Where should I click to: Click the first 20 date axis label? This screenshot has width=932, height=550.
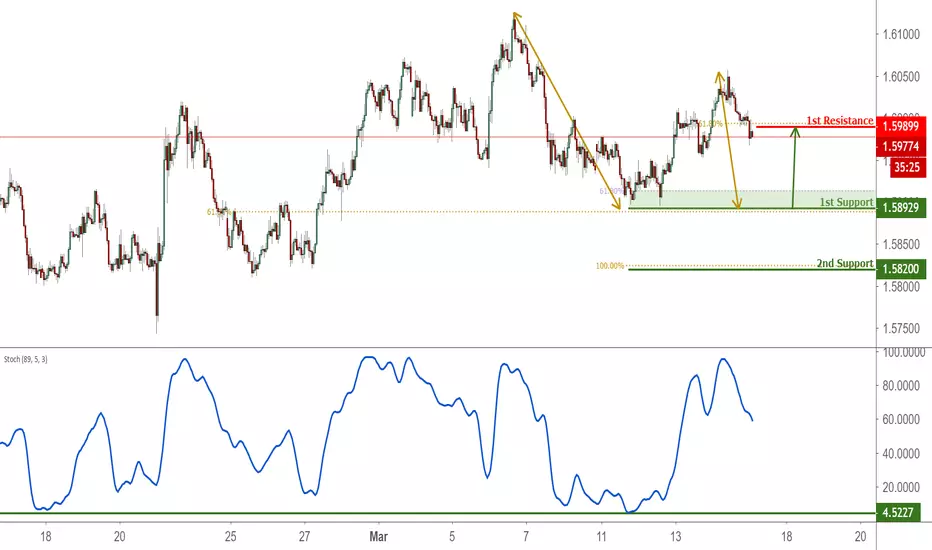click(119, 536)
